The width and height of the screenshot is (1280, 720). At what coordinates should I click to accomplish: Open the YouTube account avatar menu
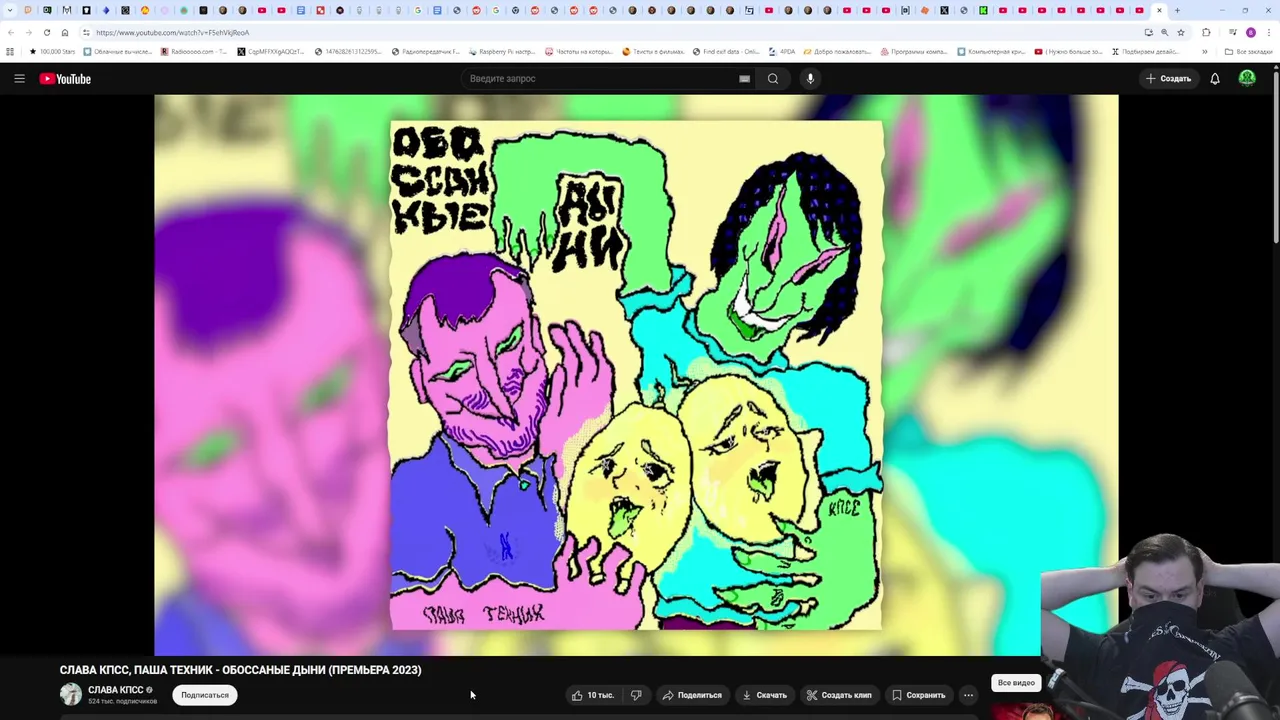(1247, 78)
